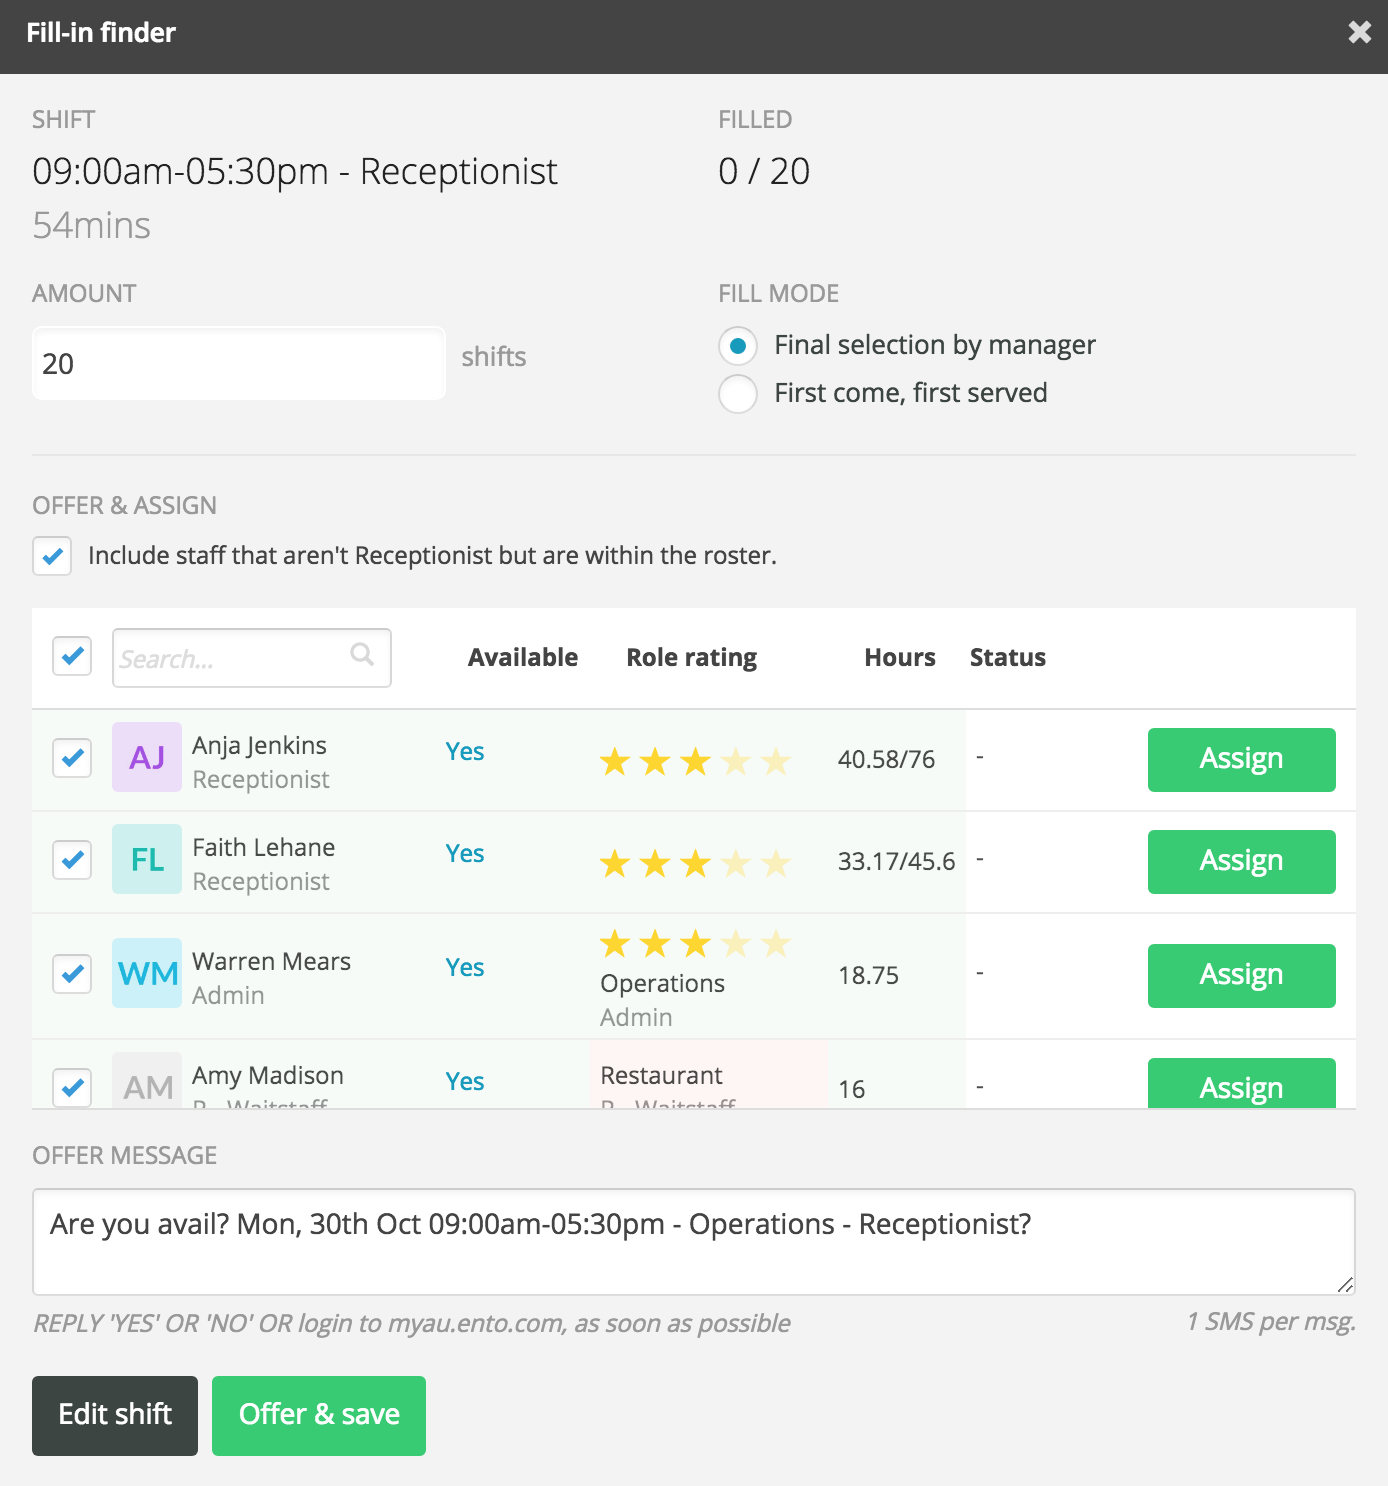Sort by Hours column header
The height and width of the screenshot is (1486, 1388).
pos(900,657)
